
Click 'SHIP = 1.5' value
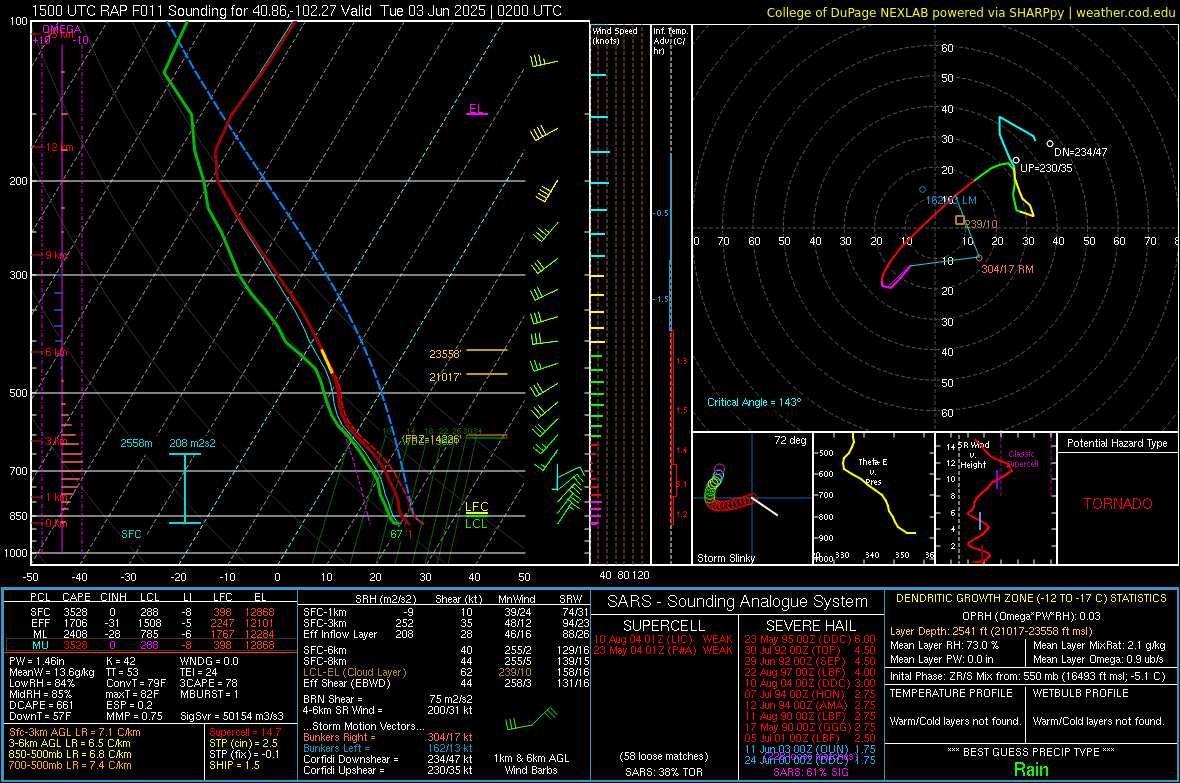(x=234, y=765)
